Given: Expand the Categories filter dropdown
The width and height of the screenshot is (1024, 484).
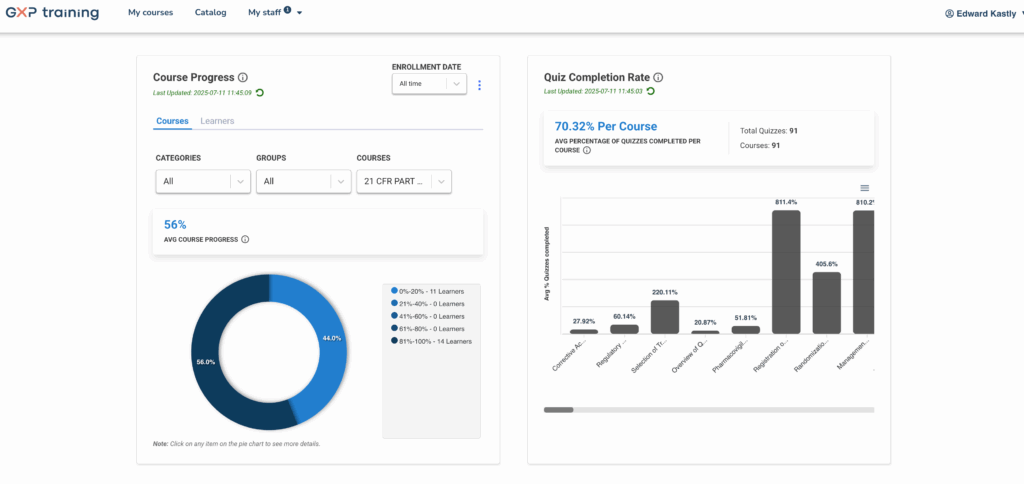Looking at the screenshot, I should tap(202, 181).
